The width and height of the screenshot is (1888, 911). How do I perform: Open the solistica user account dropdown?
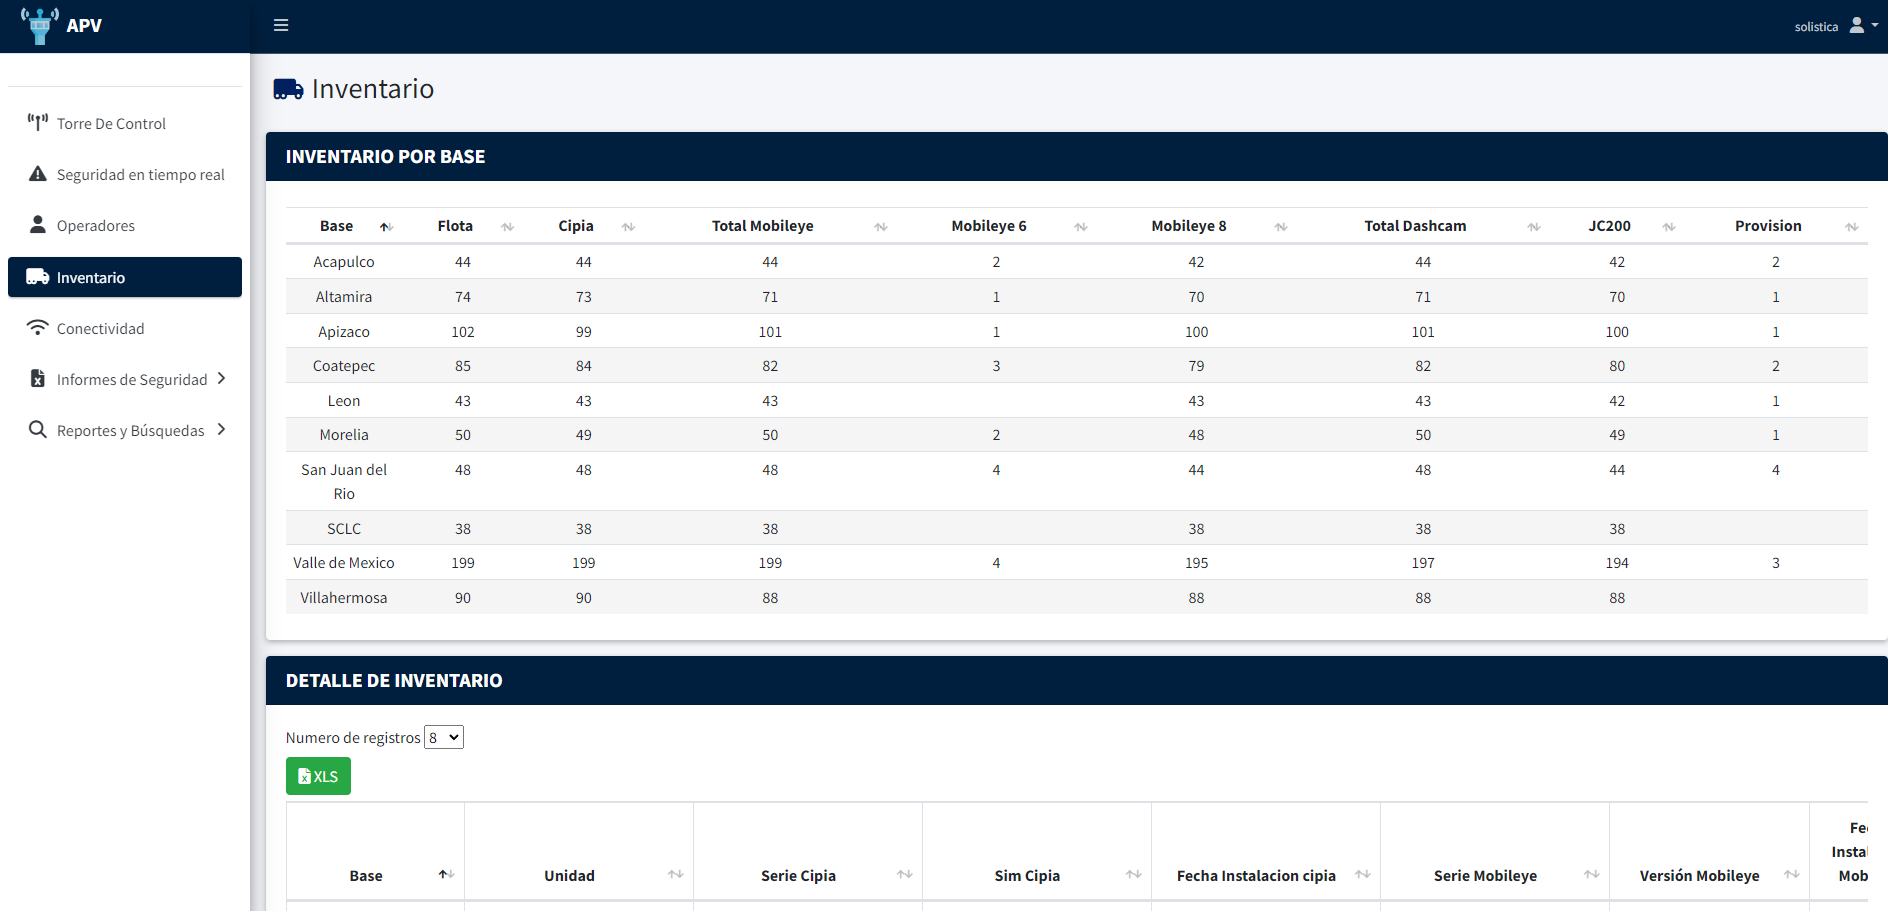click(1836, 26)
